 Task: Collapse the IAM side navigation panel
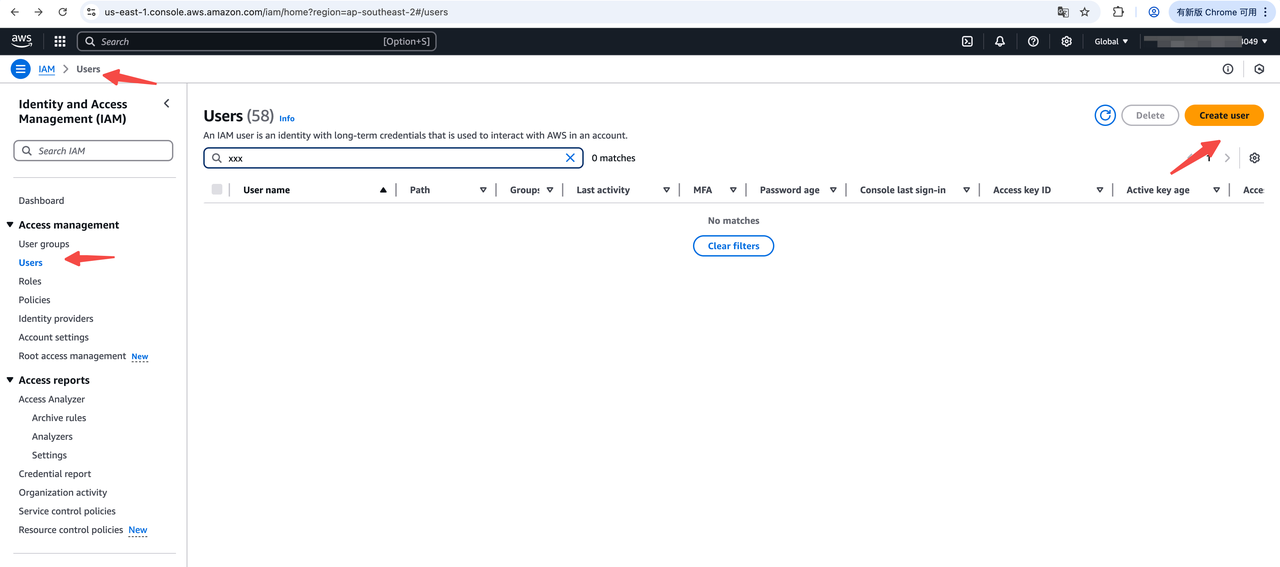[166, 104]
